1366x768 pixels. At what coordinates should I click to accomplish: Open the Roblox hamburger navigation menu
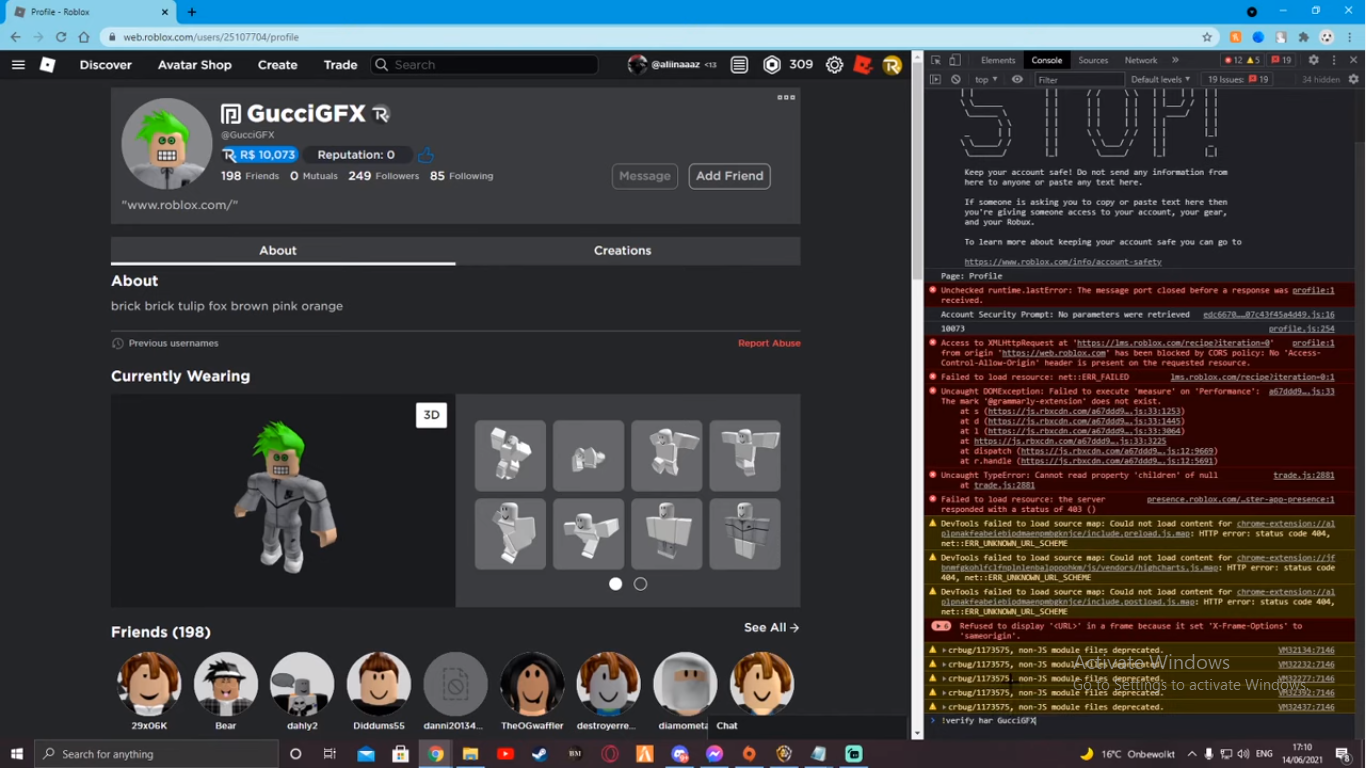tap(18, 65)
